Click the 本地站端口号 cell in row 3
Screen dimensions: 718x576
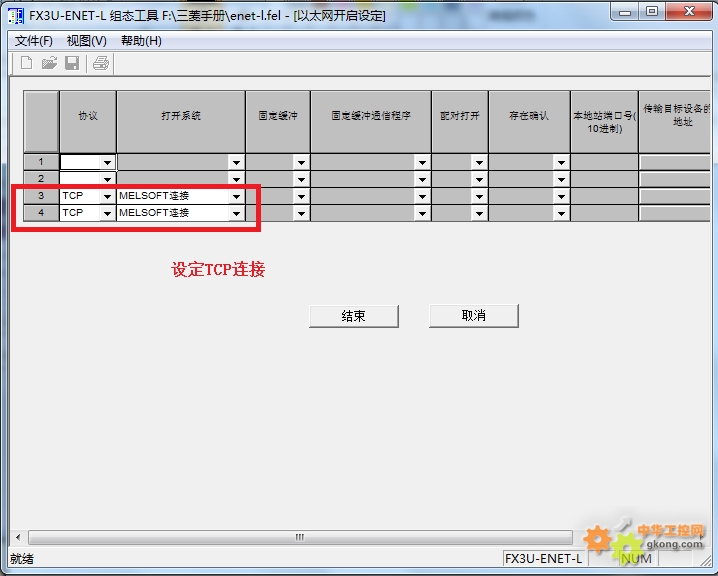pyautogui.click(x=604, y=196)
